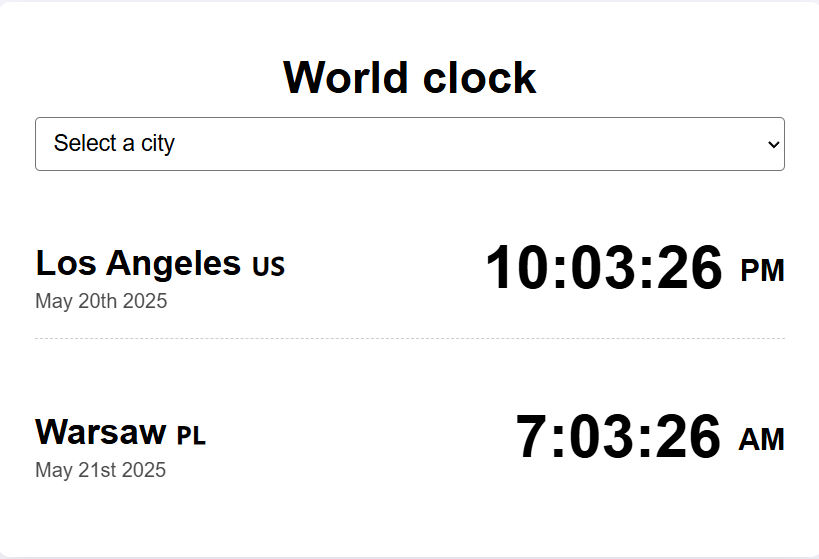Viewport: 819px width, 559px height.
Task: Click the Select a city placeholder text
Action: [114, 143]
